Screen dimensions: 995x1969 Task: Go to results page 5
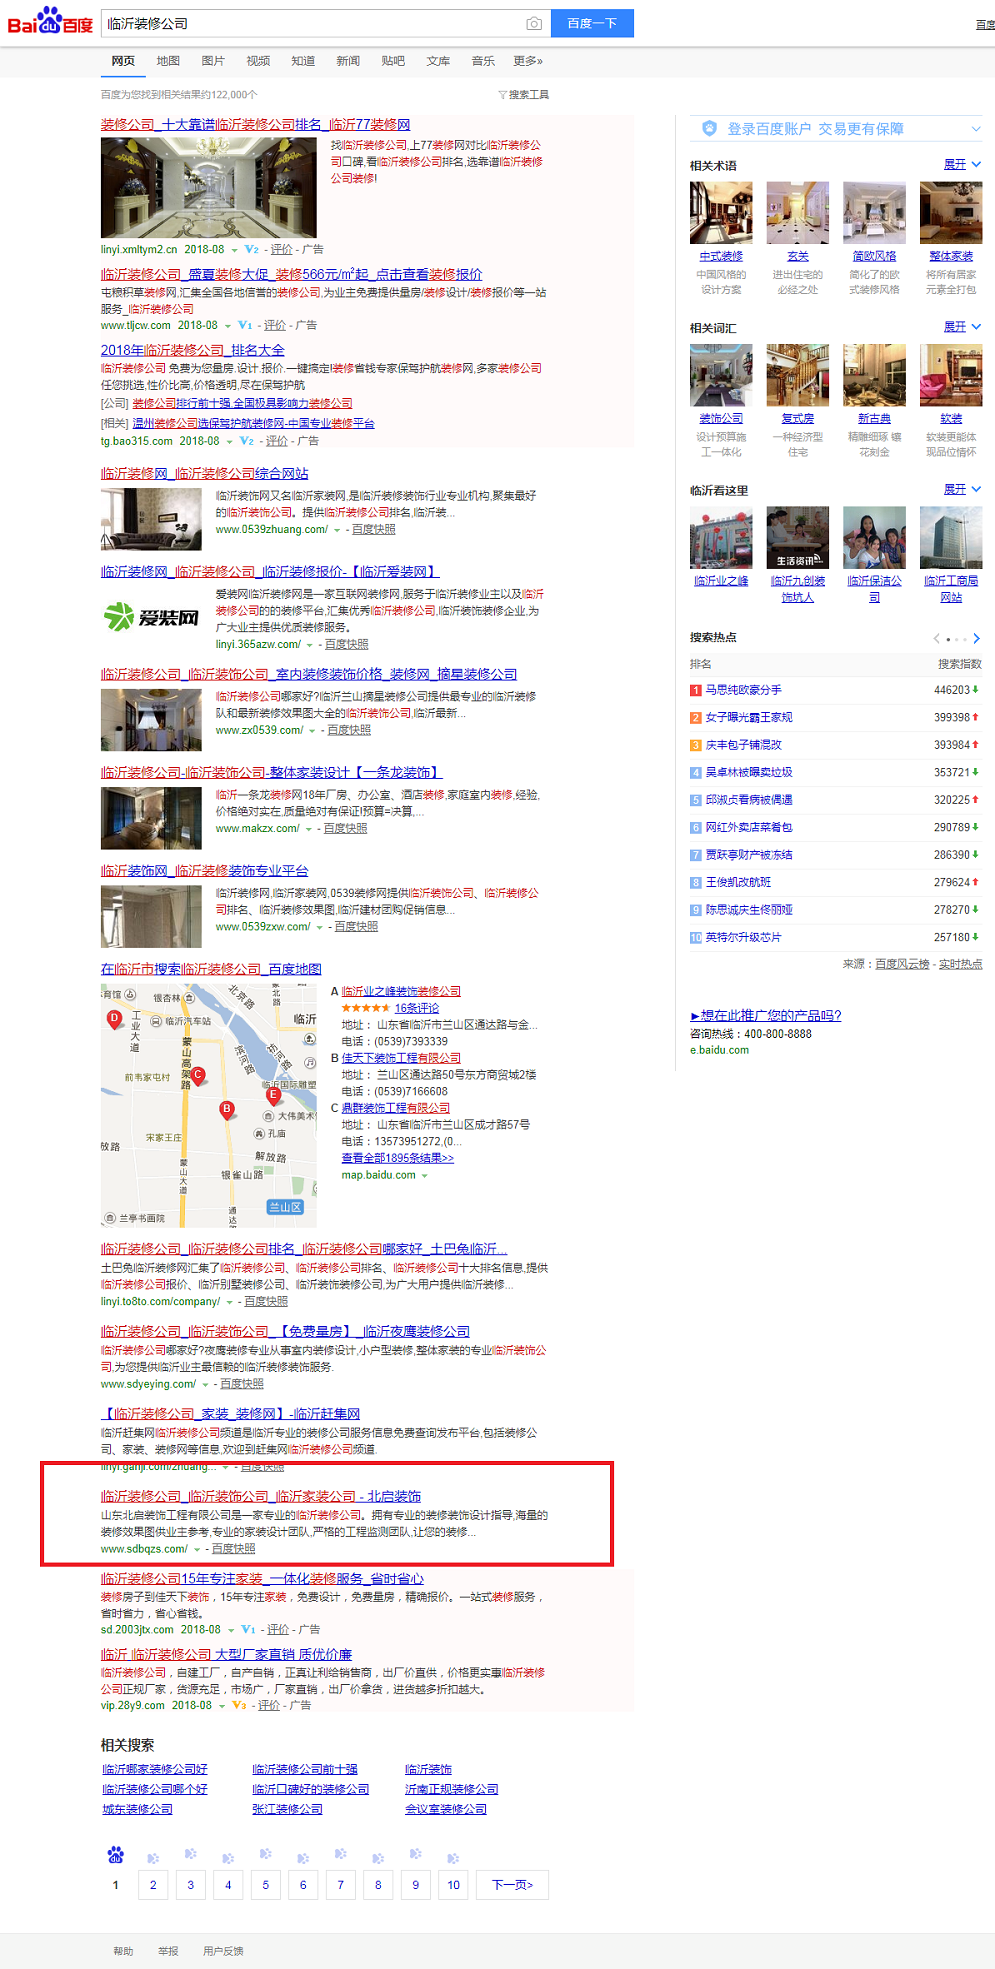(x=265, y=1885)
